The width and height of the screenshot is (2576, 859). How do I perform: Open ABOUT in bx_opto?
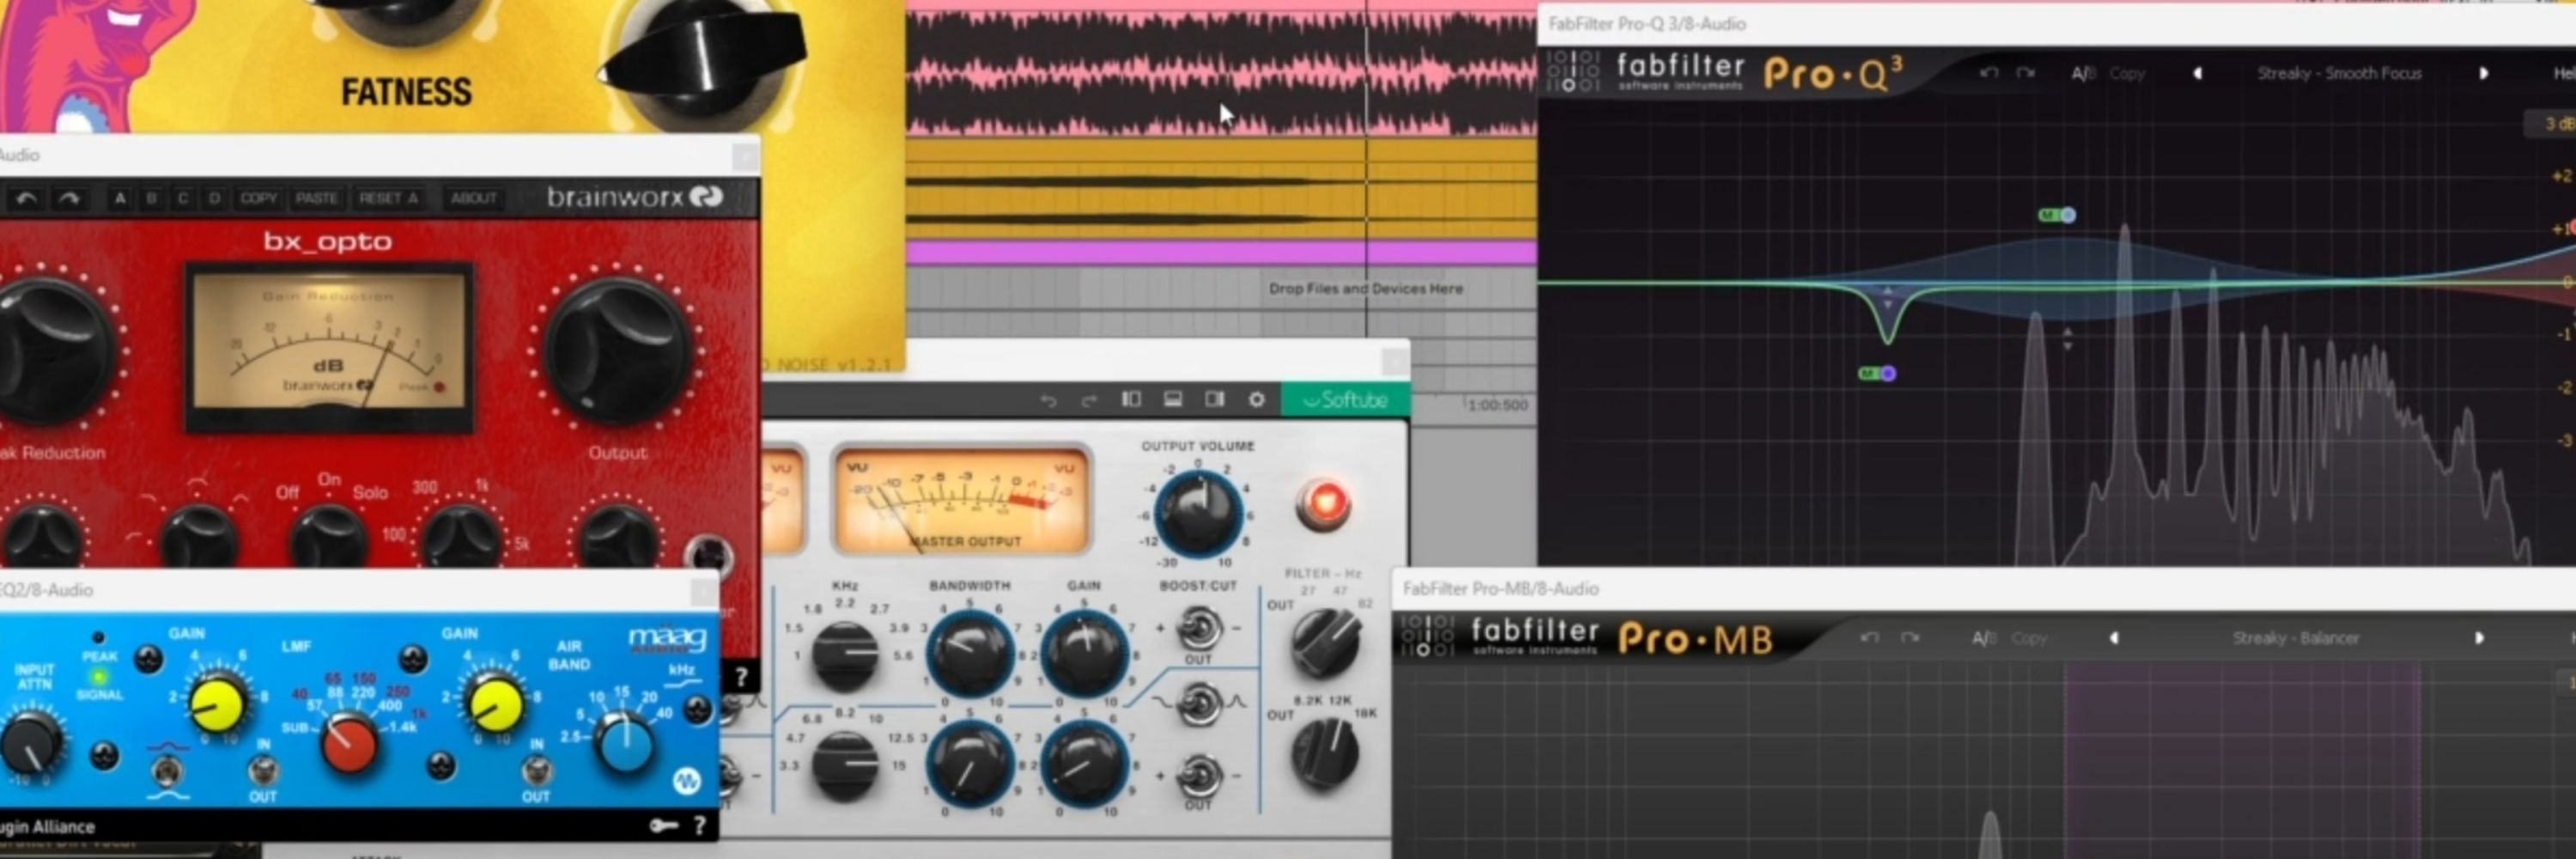473,198
